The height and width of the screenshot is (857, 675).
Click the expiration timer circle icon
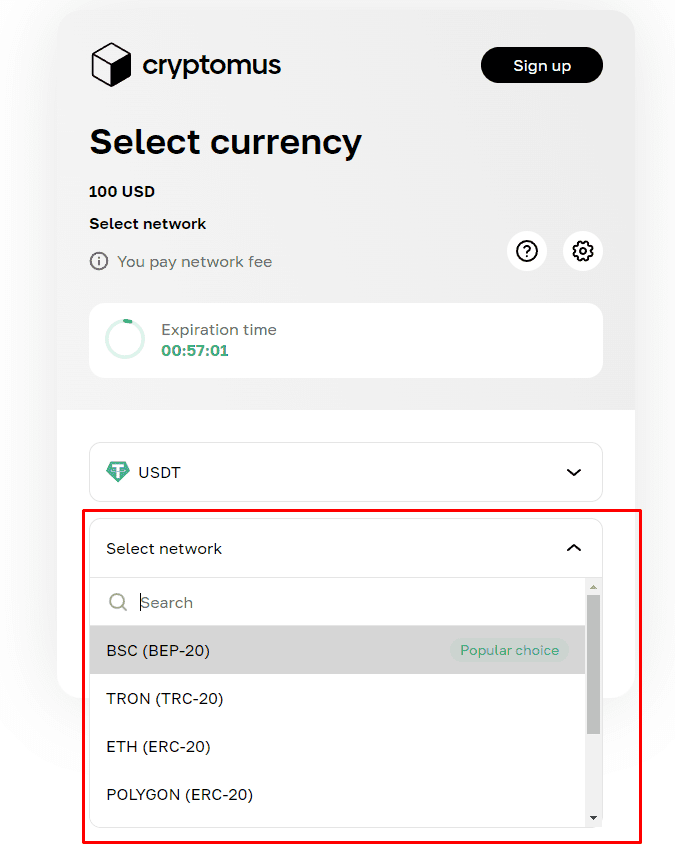125,340
